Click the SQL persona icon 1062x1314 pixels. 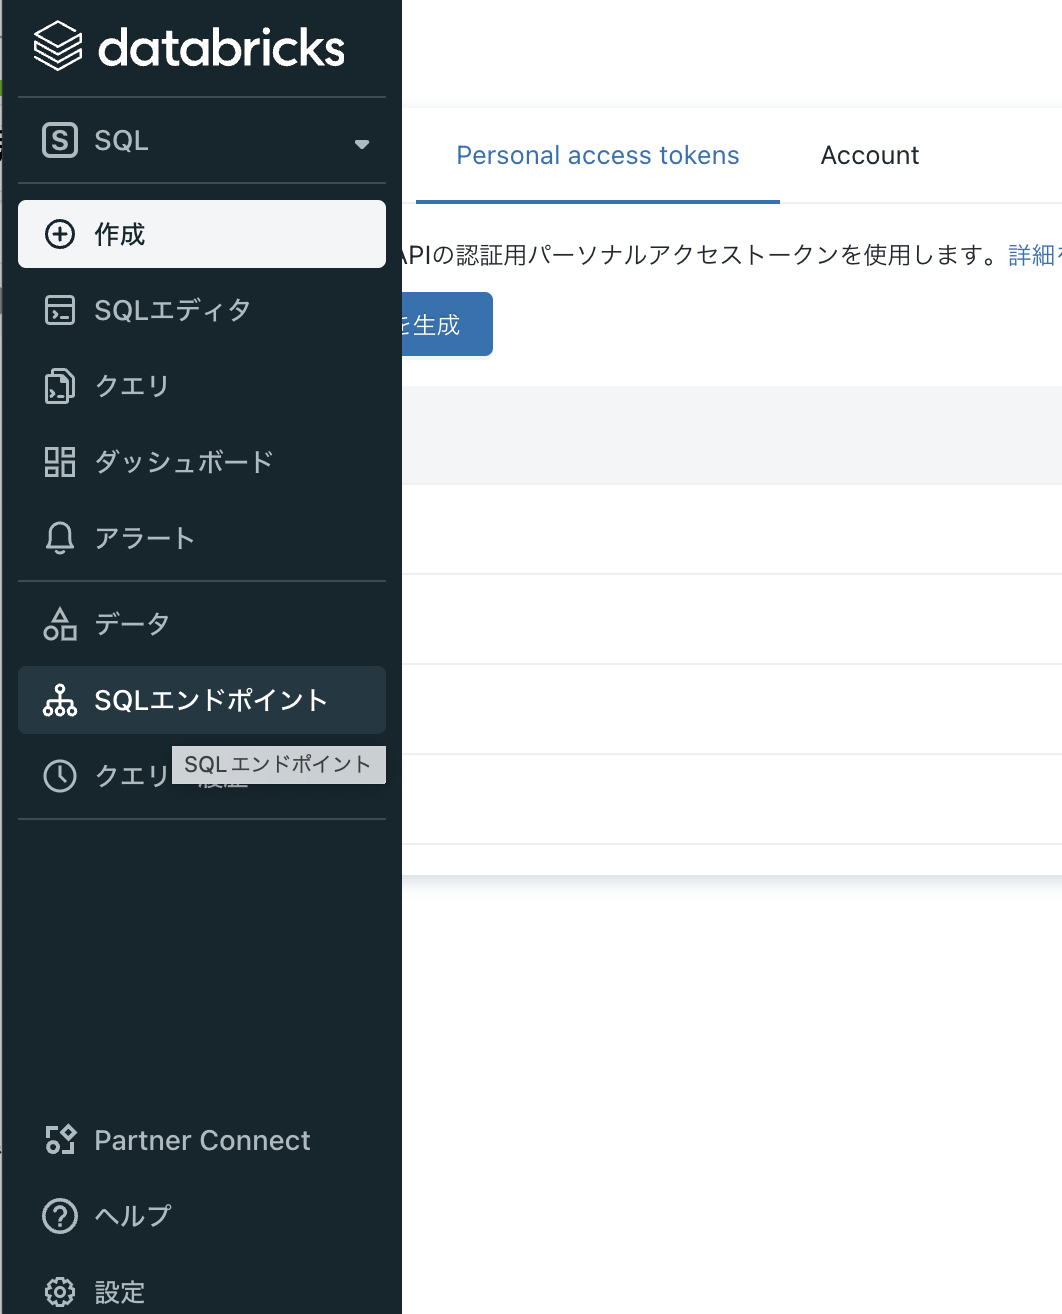[60, 140]
